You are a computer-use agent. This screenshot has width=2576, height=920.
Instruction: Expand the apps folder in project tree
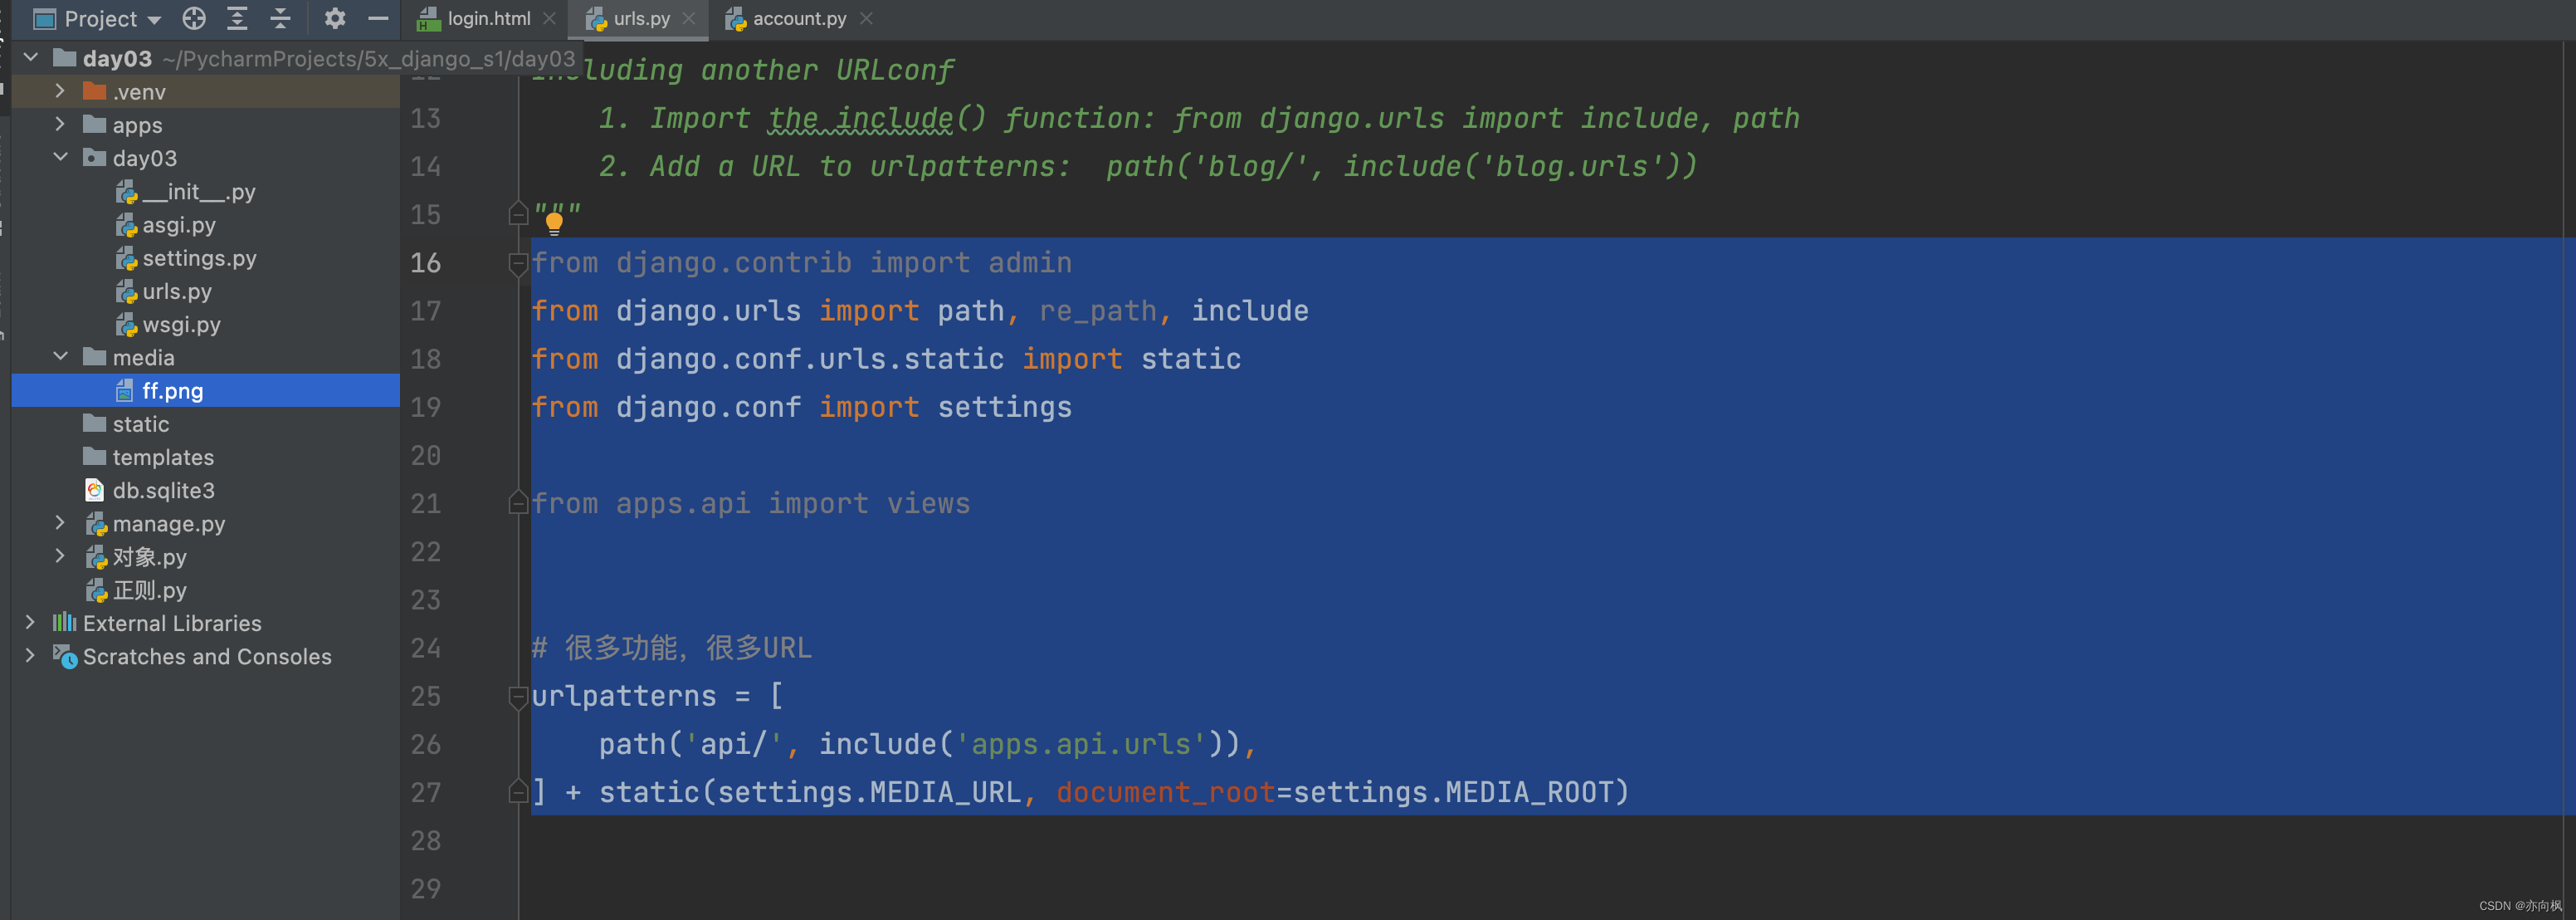(57, 125)
